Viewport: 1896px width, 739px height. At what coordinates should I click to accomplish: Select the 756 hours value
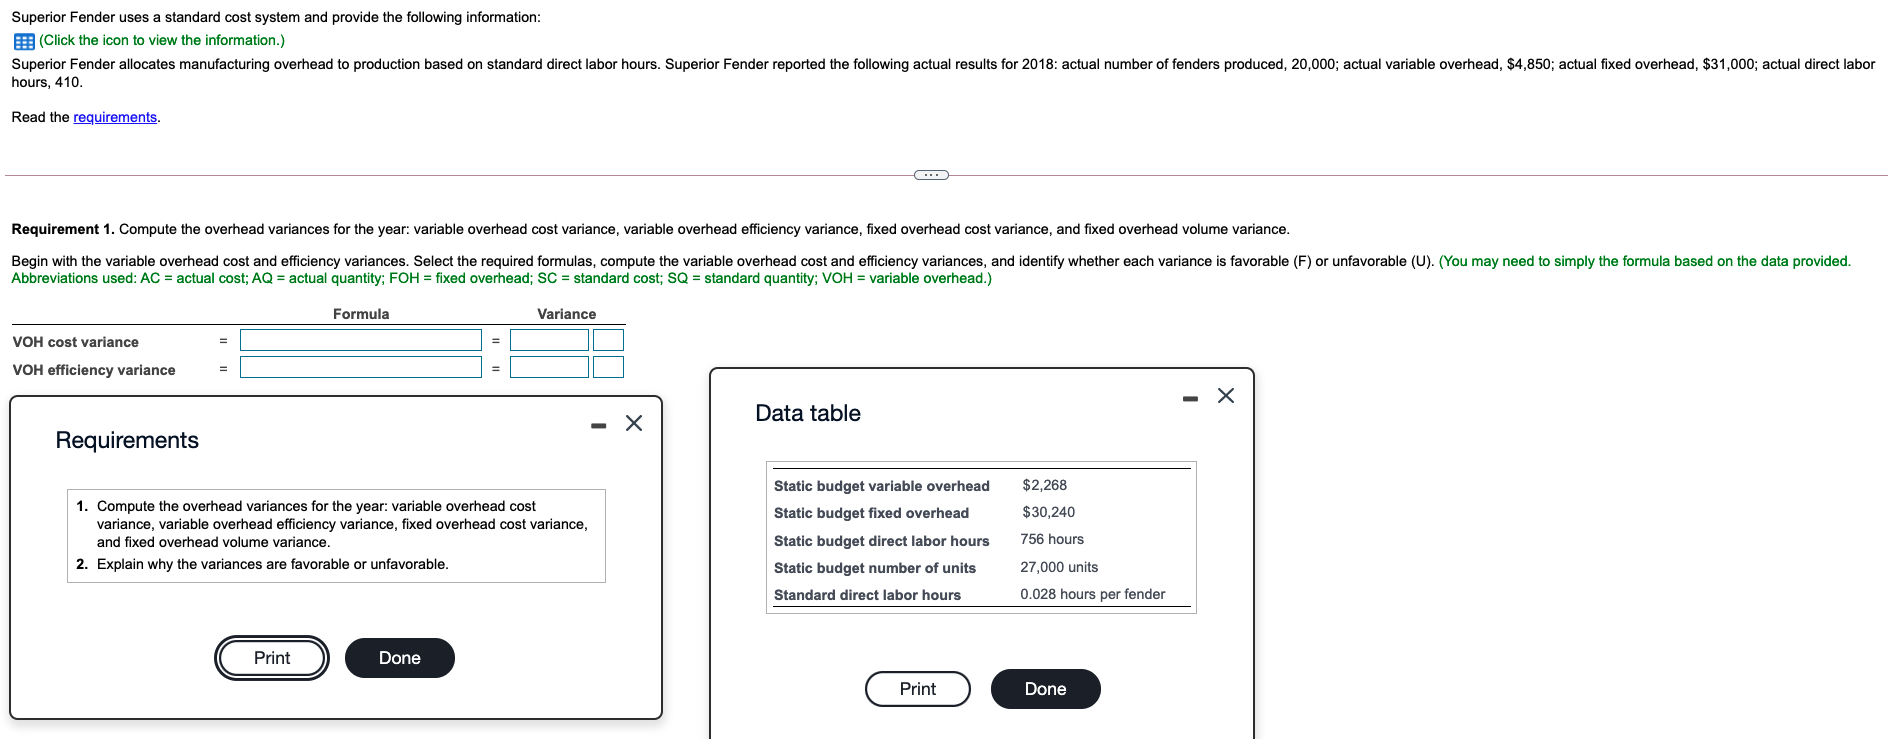[x=1052, y=539]
